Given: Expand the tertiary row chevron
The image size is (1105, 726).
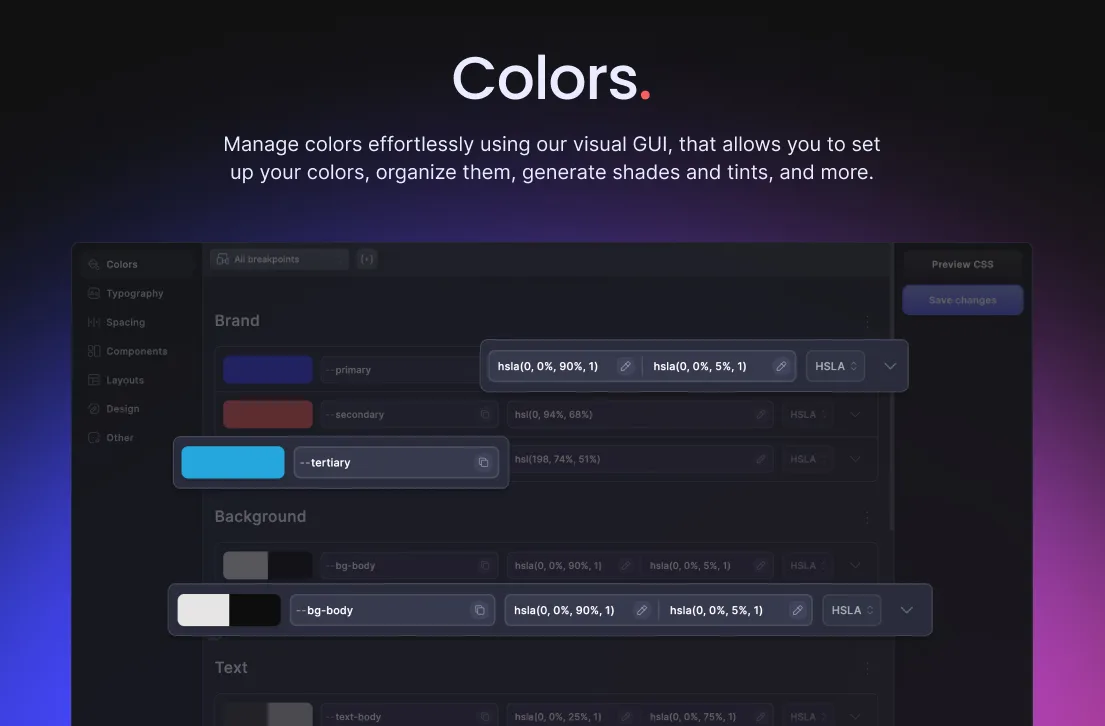Looking at the screenshot, I should [x=855, y=459].
